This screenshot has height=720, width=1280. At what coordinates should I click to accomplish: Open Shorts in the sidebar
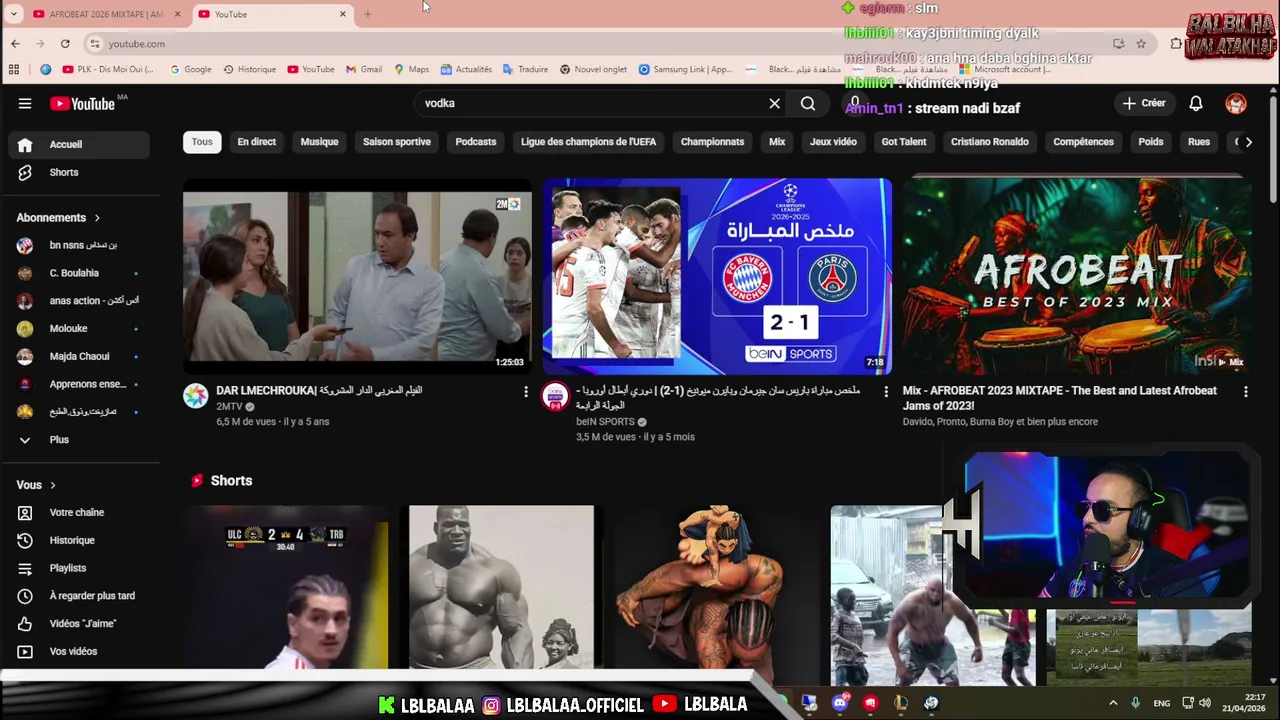tap(79, 172)
